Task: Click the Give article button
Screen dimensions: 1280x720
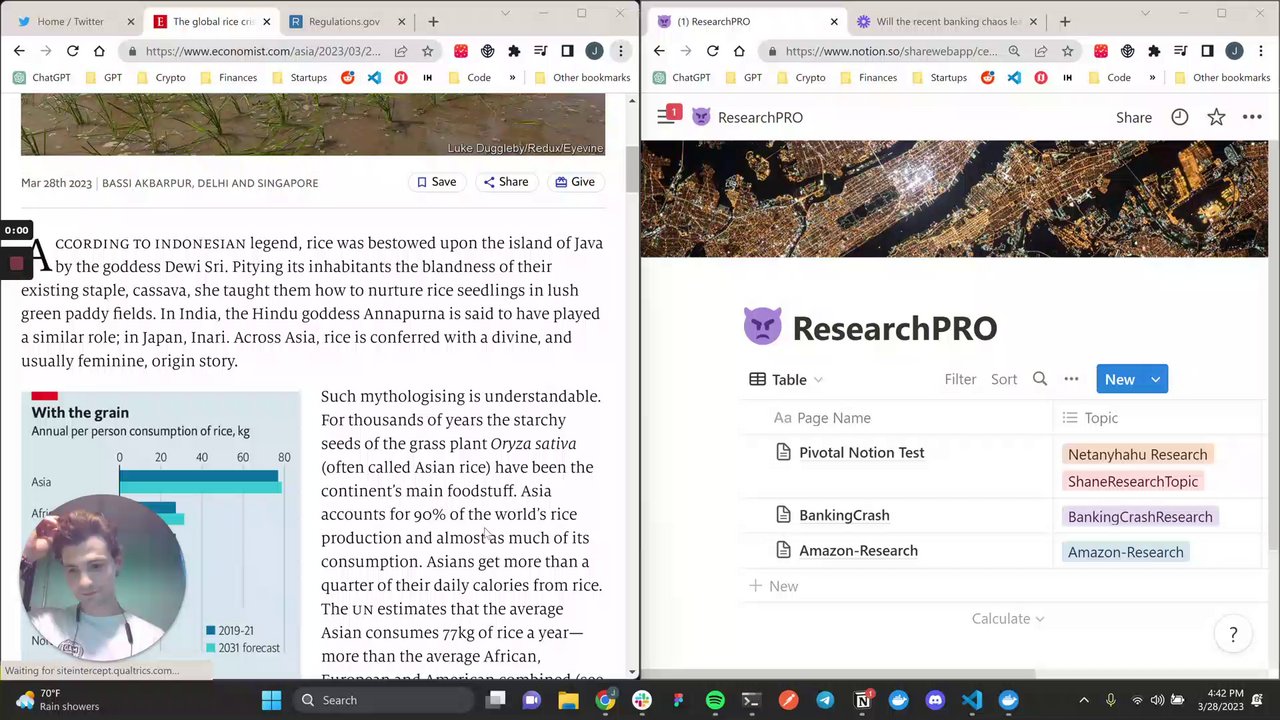Action: point(575,182)
